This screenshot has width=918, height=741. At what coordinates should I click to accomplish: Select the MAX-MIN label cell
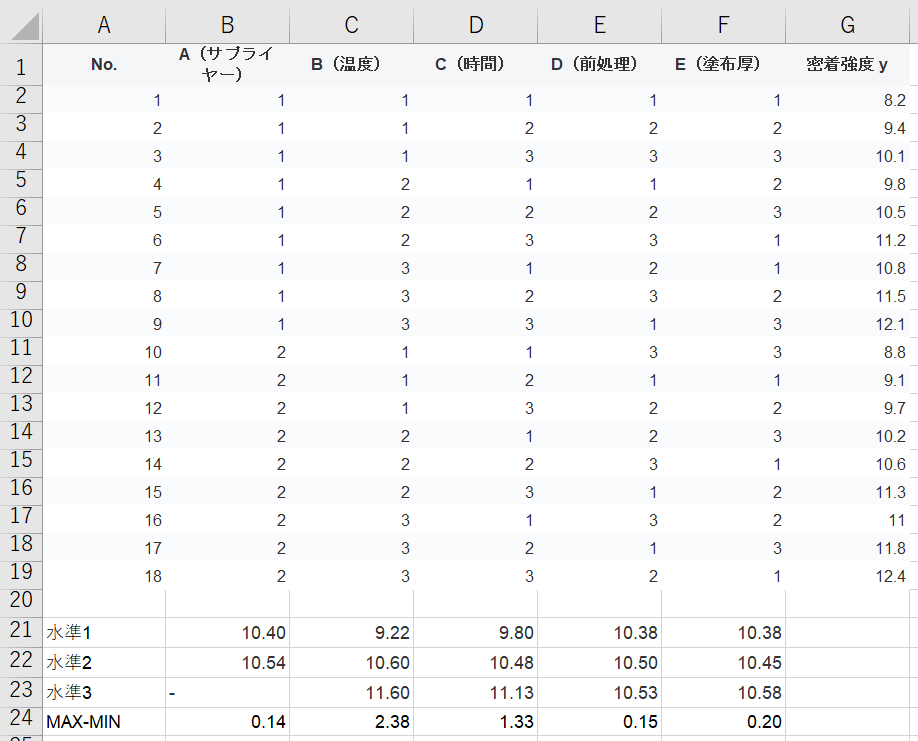104,721
